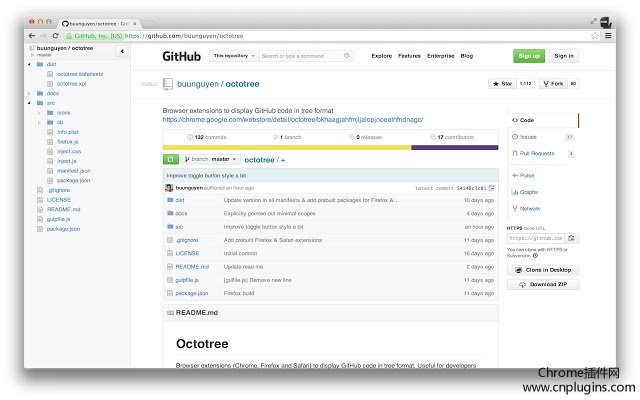Click the repository book icon beside buunguyen
The height and width of the screenshot is (400, 640).
(168, 84)
